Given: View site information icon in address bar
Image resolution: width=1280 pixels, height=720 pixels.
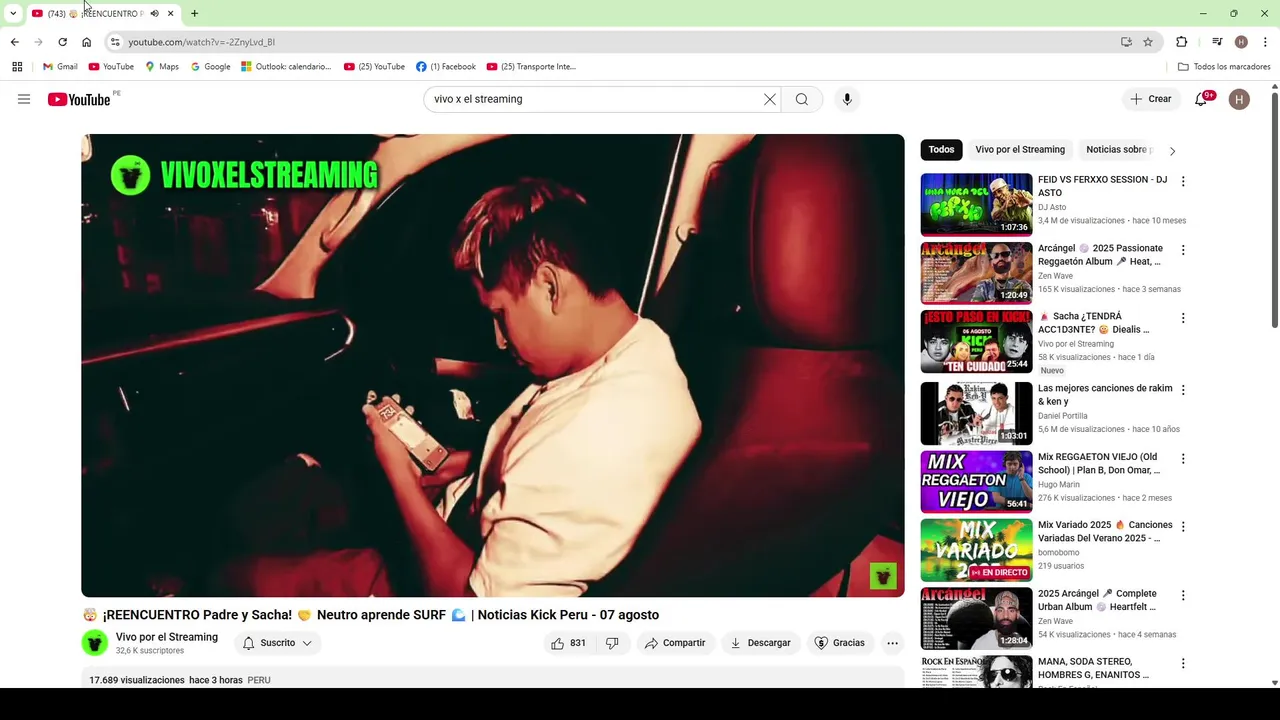Looking at the screenshot, I should tap(115, 42).
